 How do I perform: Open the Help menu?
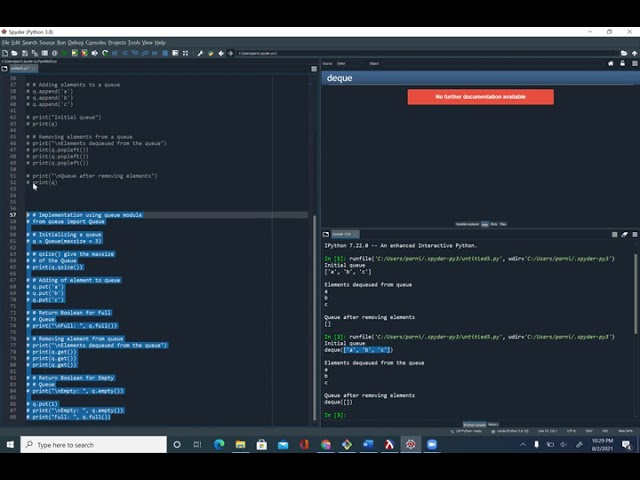click(160, 42)
